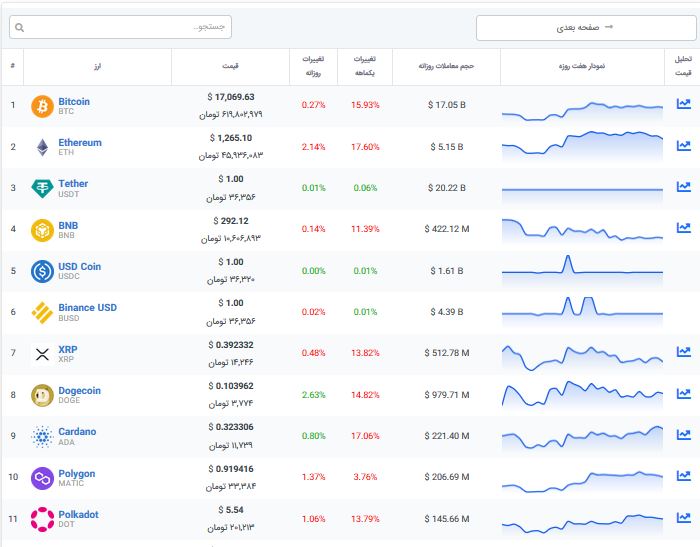Open price analysis chart icon for BNB
700x547 pixels.
(x=683, y=227)
